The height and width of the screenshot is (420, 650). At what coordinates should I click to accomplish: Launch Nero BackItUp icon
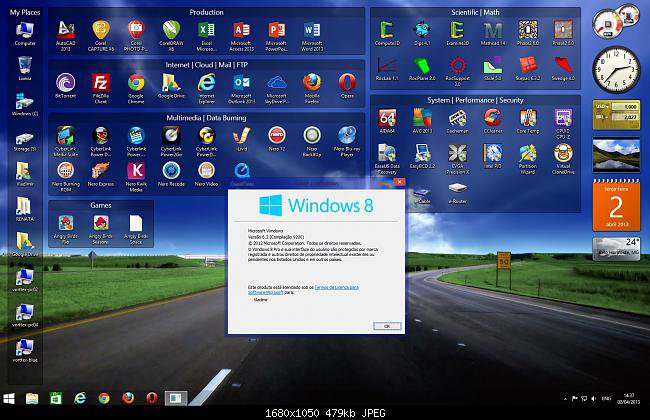point(312,141)
